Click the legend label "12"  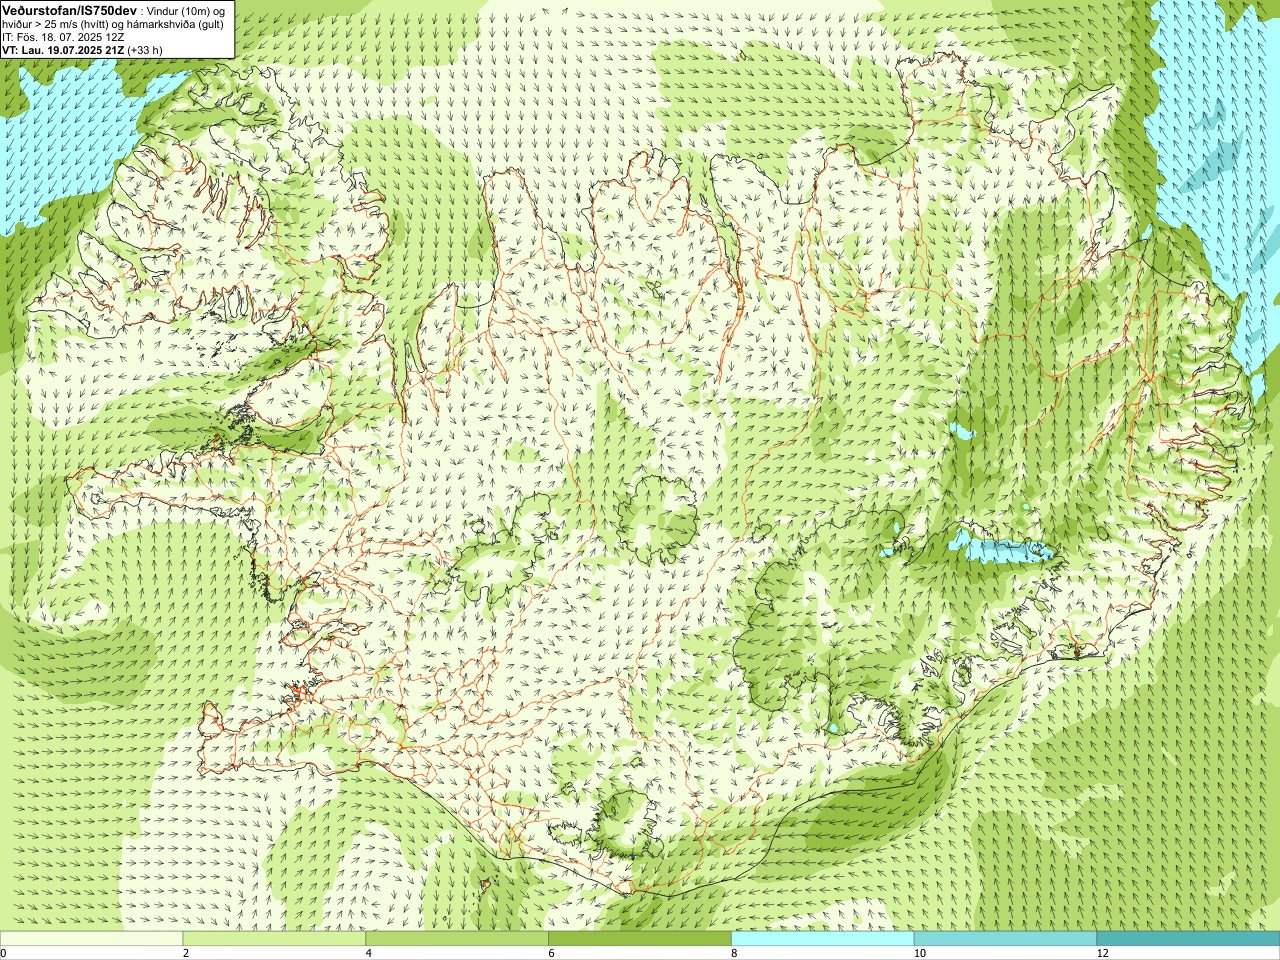click(1102, 953)
